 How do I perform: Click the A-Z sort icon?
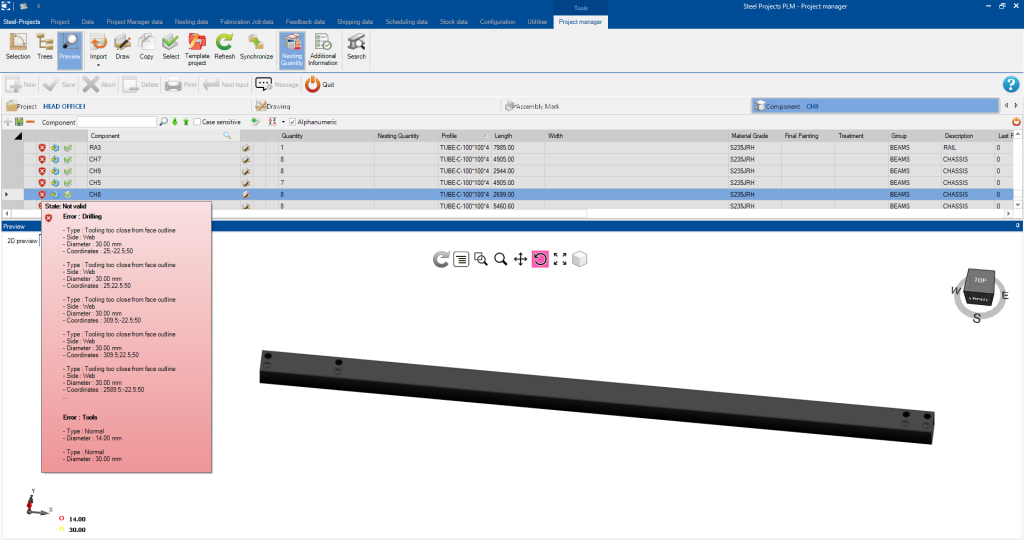click(x=272, y=122)
